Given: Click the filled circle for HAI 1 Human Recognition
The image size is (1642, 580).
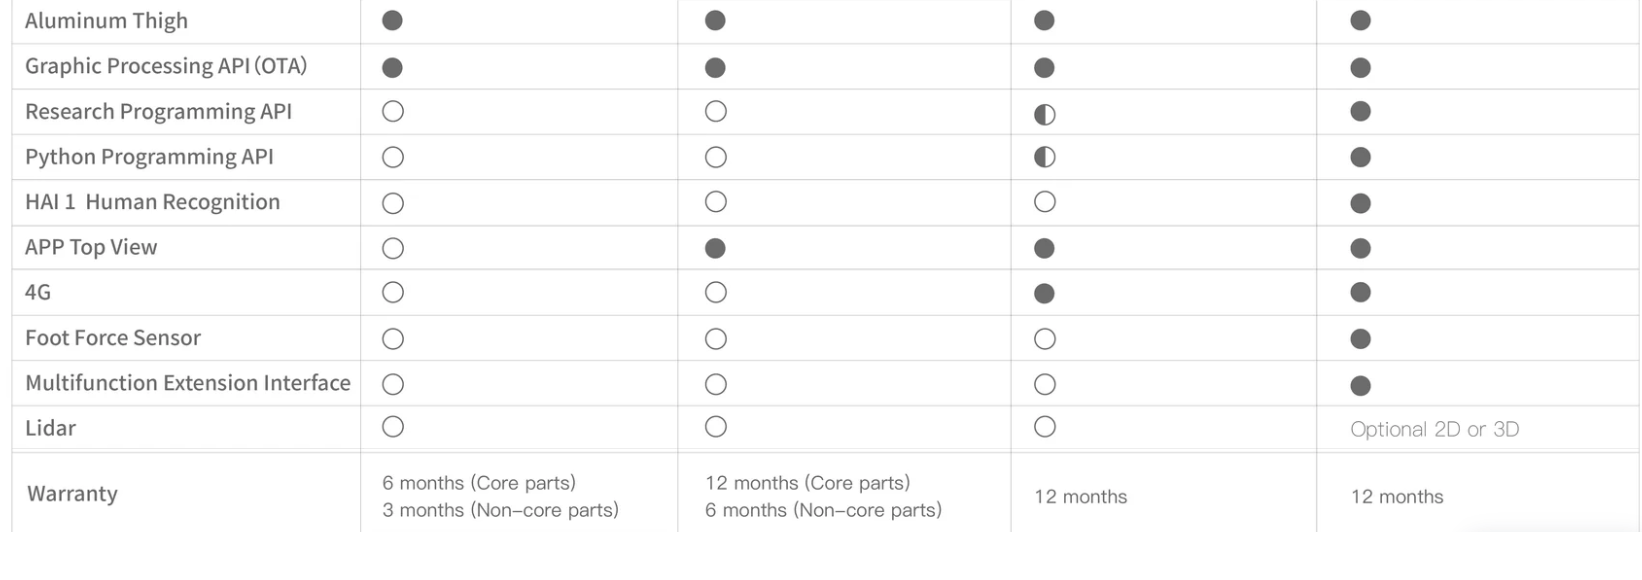Looking at the screenshot, I should [x=1360, y=203].
